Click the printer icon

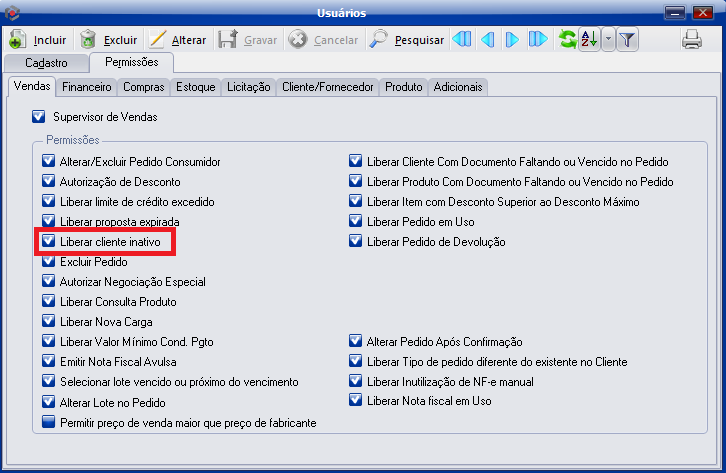(692, 40)
